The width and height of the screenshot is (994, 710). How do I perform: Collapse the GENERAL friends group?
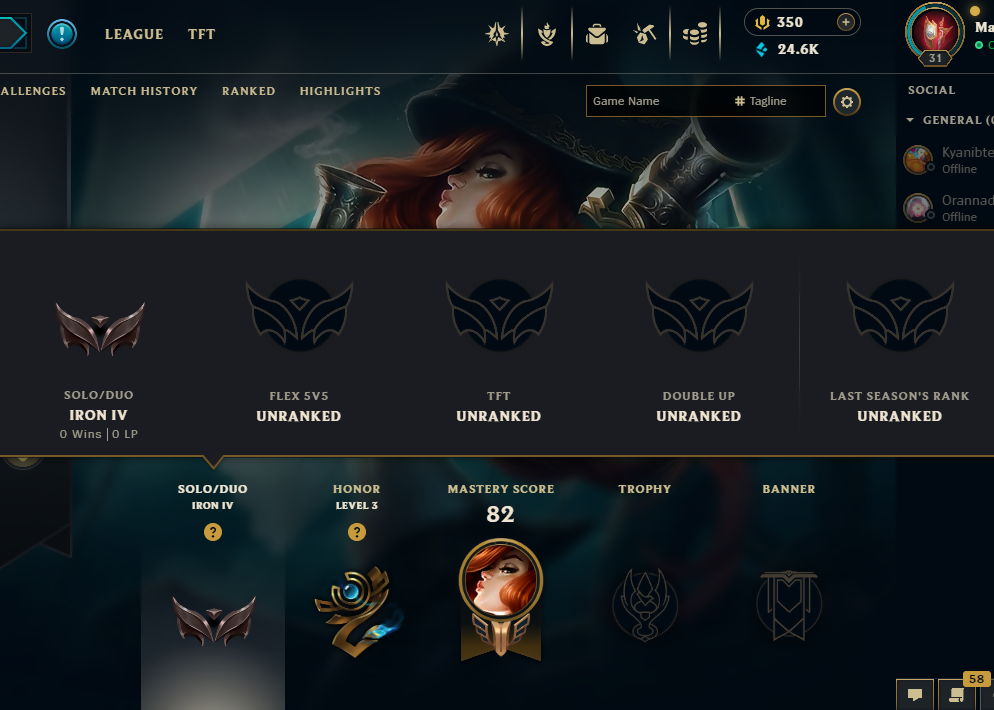(910, 120)
